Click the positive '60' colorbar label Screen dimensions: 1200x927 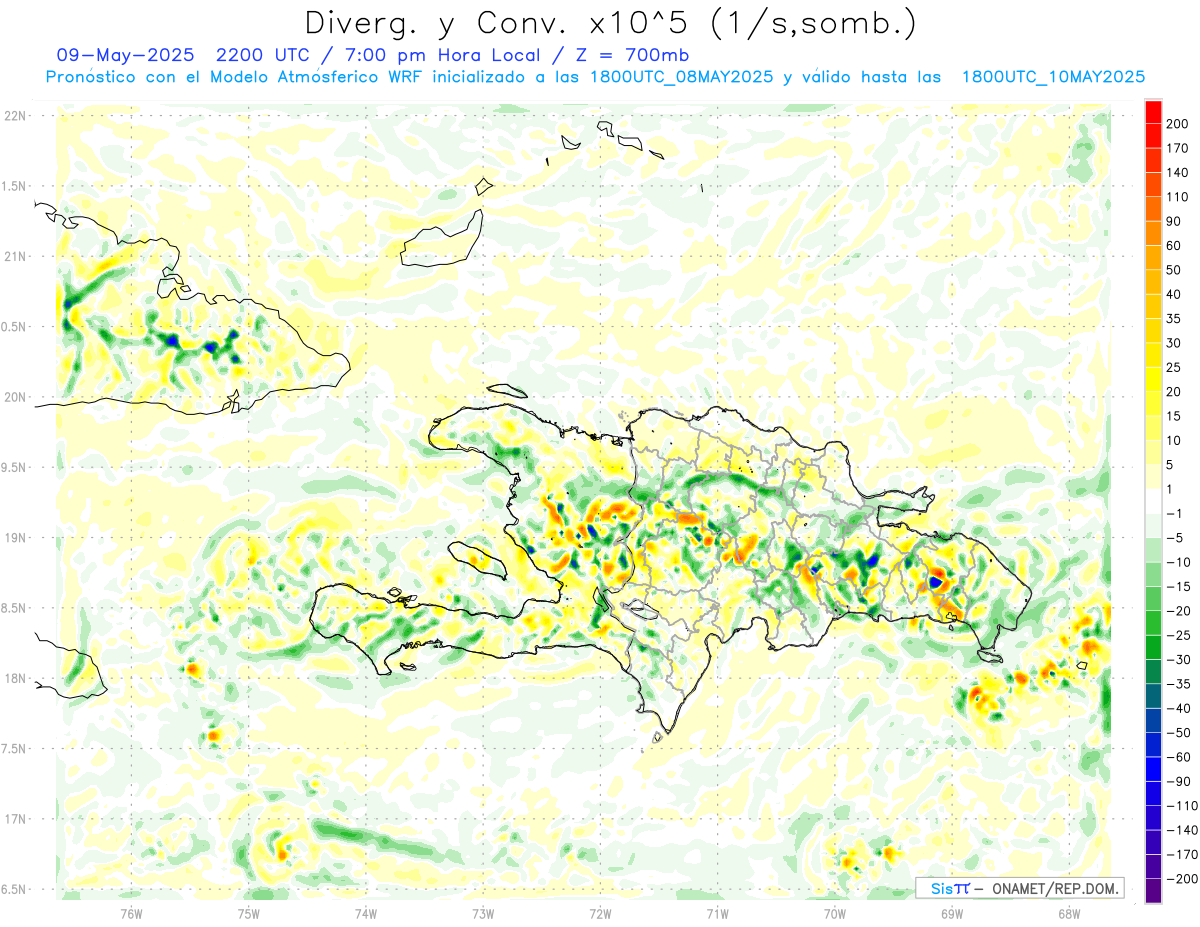[1174, 245]
